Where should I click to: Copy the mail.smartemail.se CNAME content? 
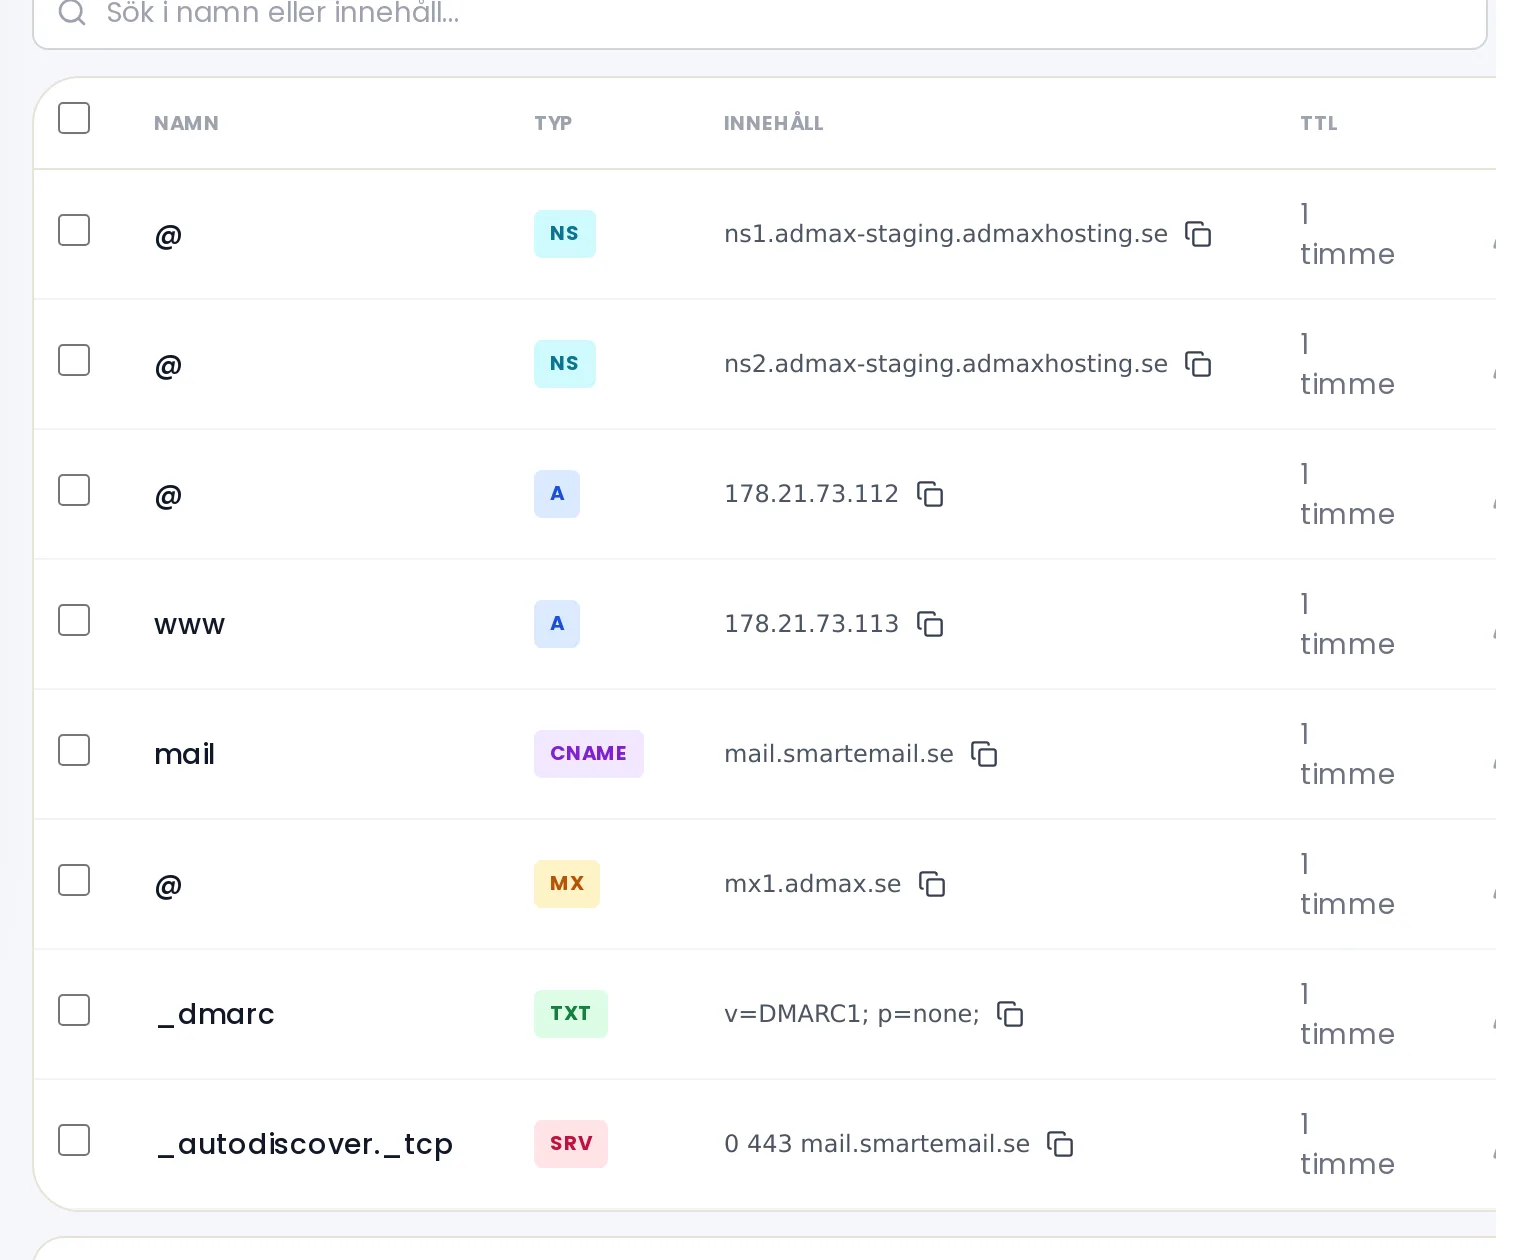click(x=984, y=754)
